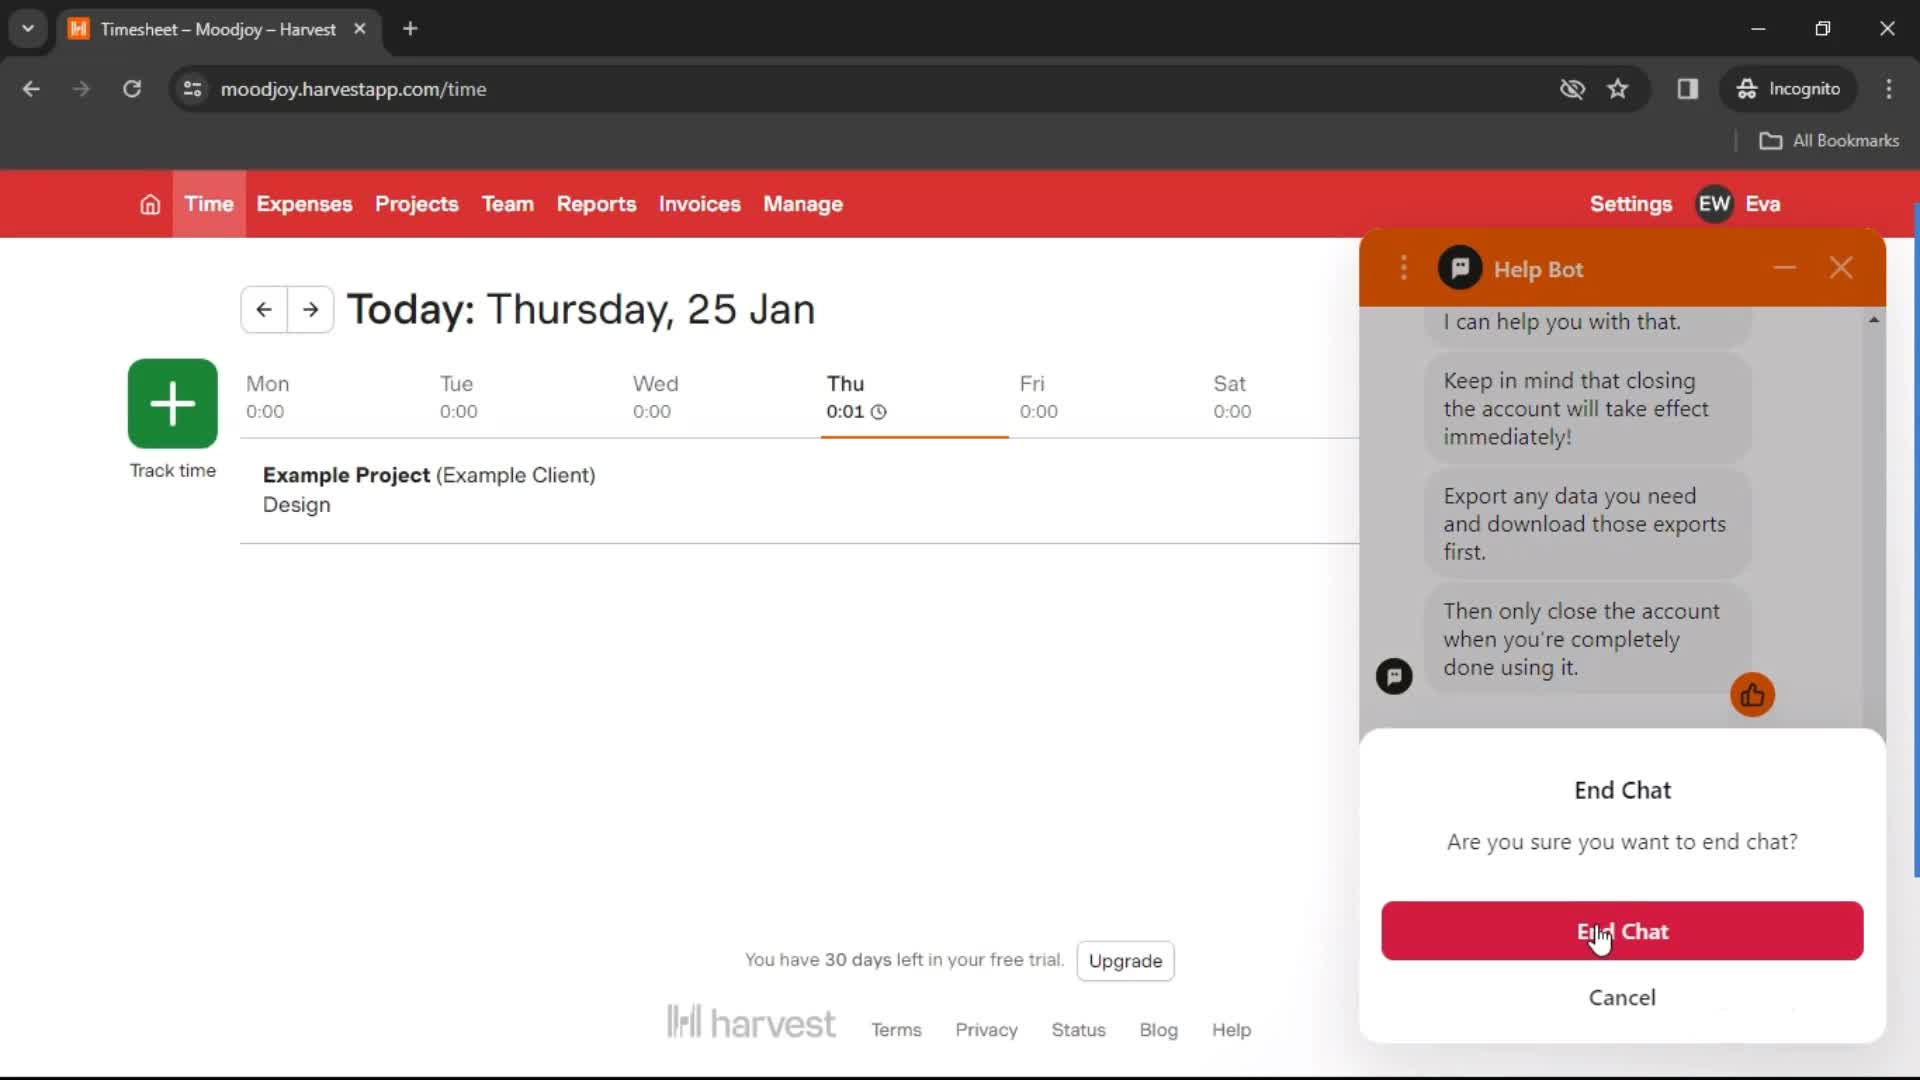
Task: Open new browser tab
Action: [x=410, y=29]
